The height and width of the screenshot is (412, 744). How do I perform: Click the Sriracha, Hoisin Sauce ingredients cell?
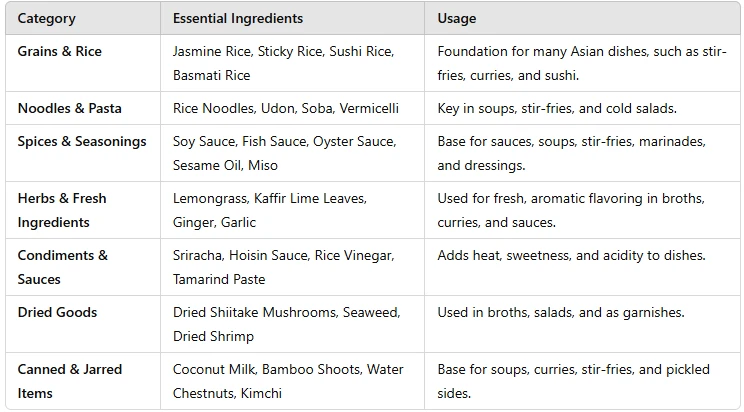[292, 267]
